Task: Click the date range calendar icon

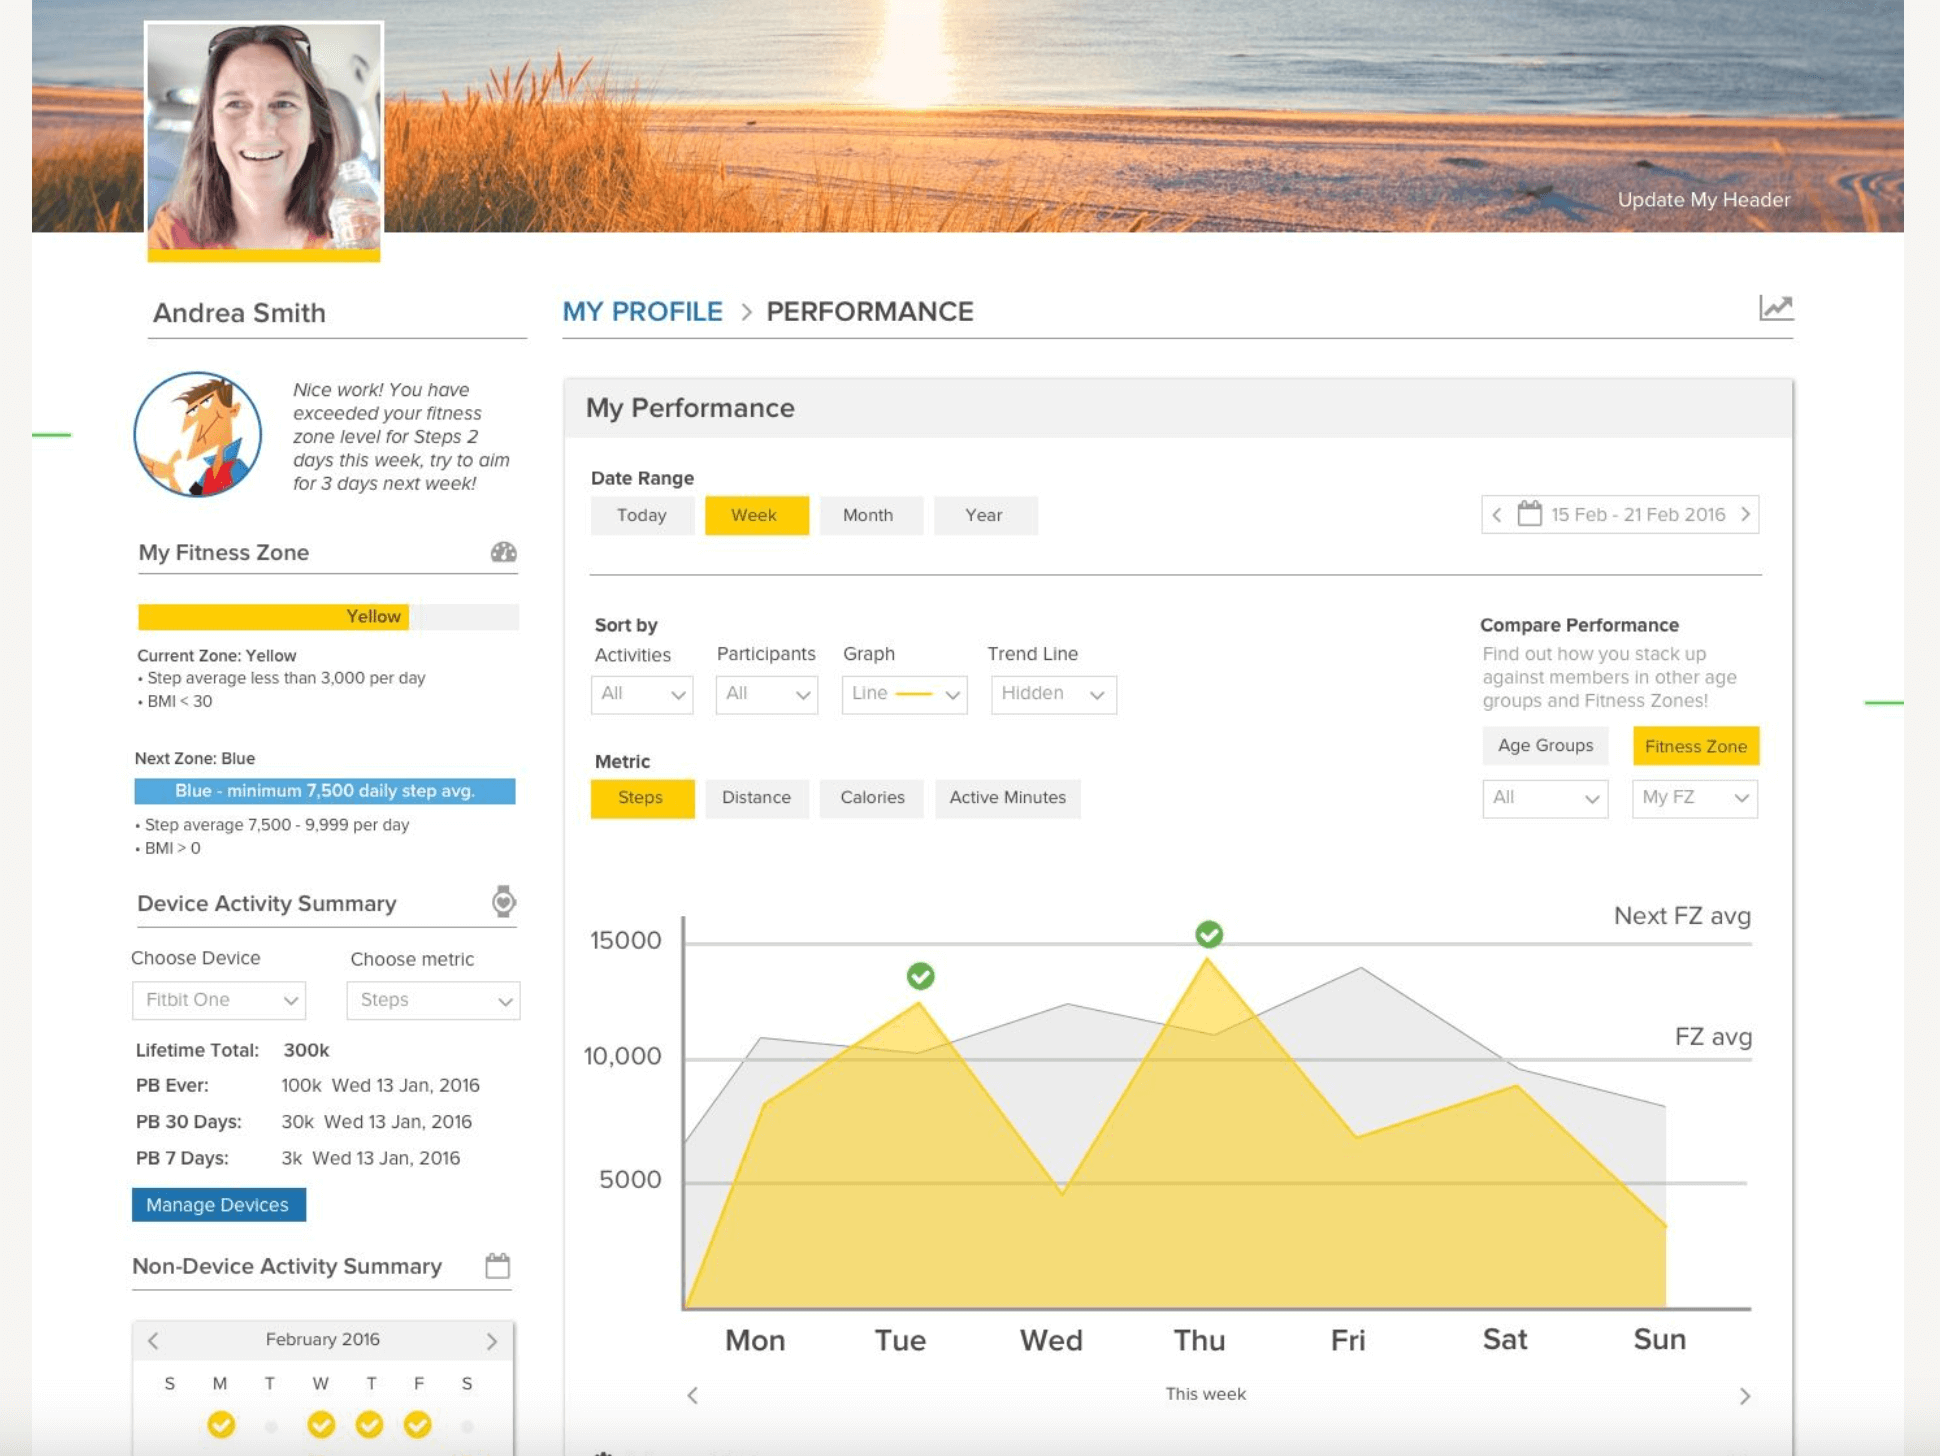Action: point(1529,514)
